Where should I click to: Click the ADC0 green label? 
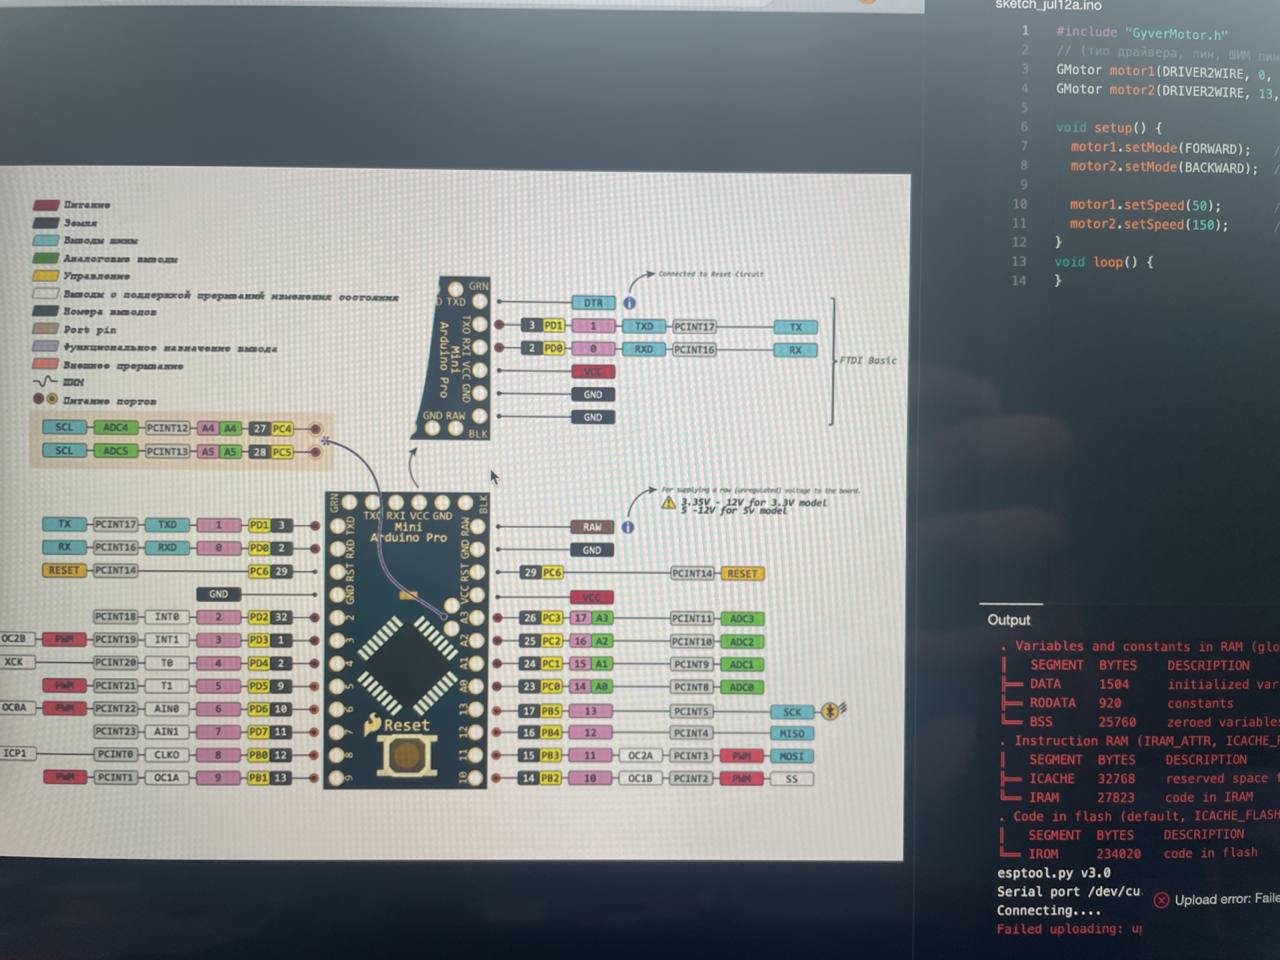click(742, 688)
